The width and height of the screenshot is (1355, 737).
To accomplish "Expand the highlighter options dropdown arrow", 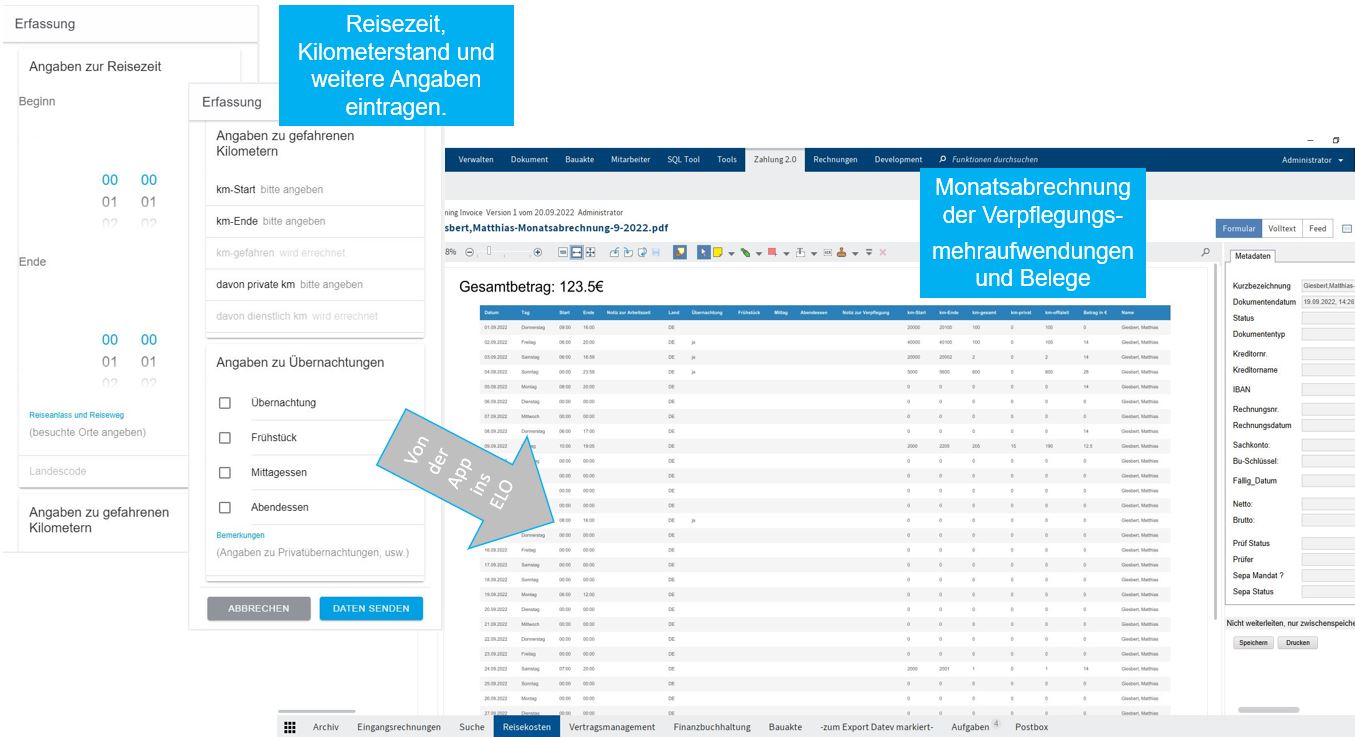I will click(x=758, y=253).
